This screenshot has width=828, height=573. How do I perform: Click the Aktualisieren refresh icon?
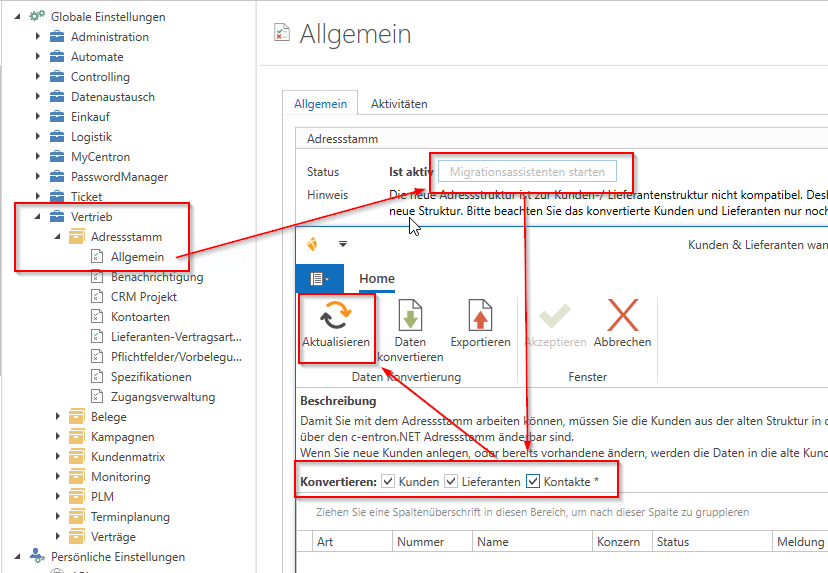click(335, 317)
